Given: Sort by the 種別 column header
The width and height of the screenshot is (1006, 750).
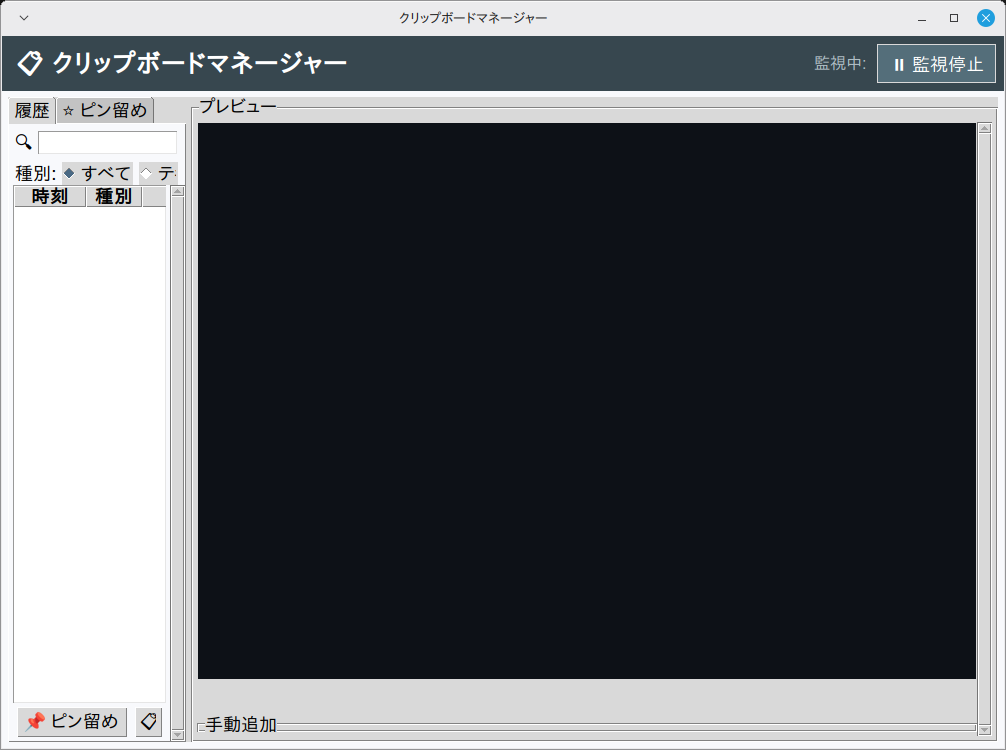Looking at the screenshot, I should 114,196.
